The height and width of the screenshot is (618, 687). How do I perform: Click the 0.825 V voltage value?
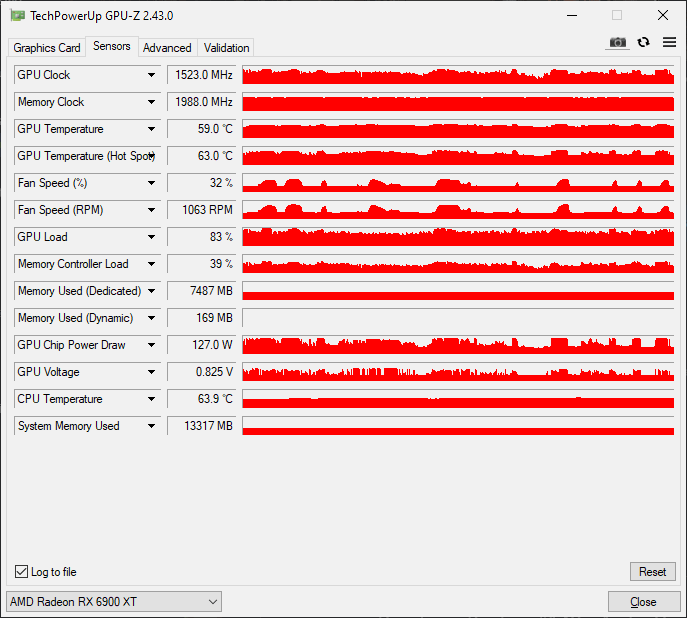201,372
